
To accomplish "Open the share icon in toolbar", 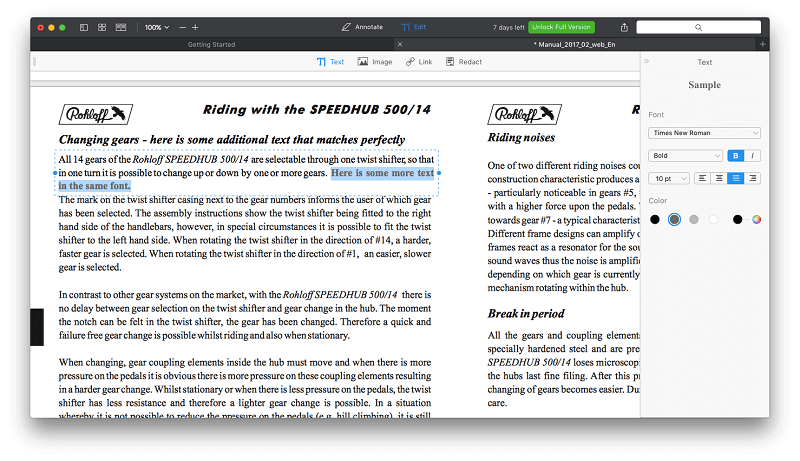I will click(624, 28).
